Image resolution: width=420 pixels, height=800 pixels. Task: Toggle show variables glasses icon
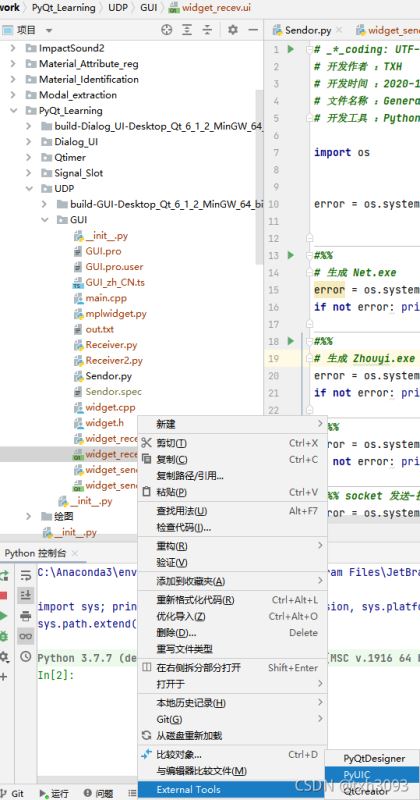[x=25, y=636]
